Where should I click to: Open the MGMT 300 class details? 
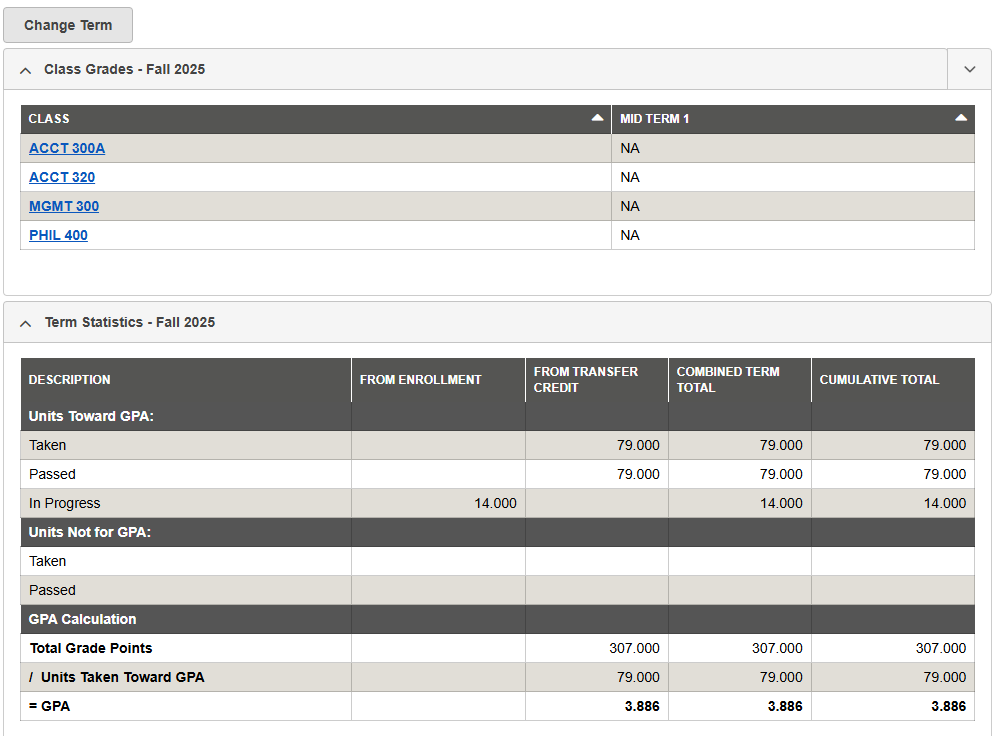[64, 206]
